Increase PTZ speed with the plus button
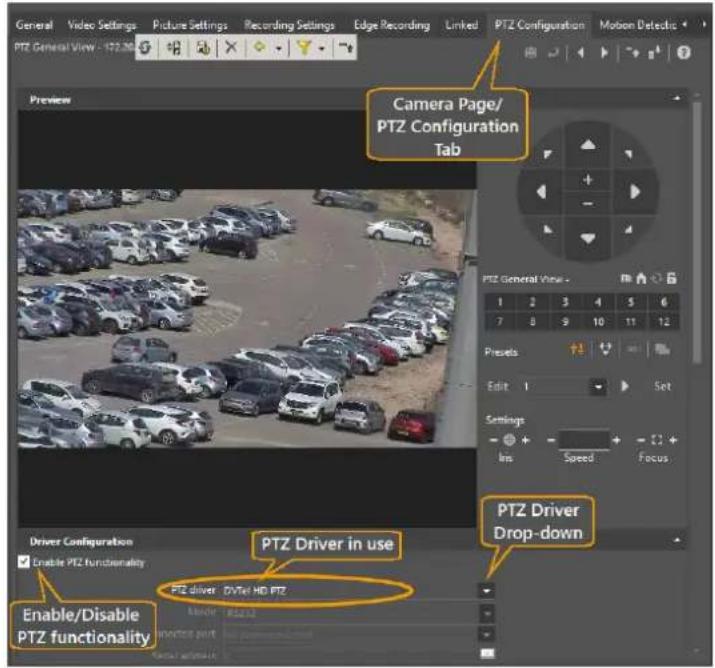This screenshot has height=668, width=715. [x=617, y=440]
